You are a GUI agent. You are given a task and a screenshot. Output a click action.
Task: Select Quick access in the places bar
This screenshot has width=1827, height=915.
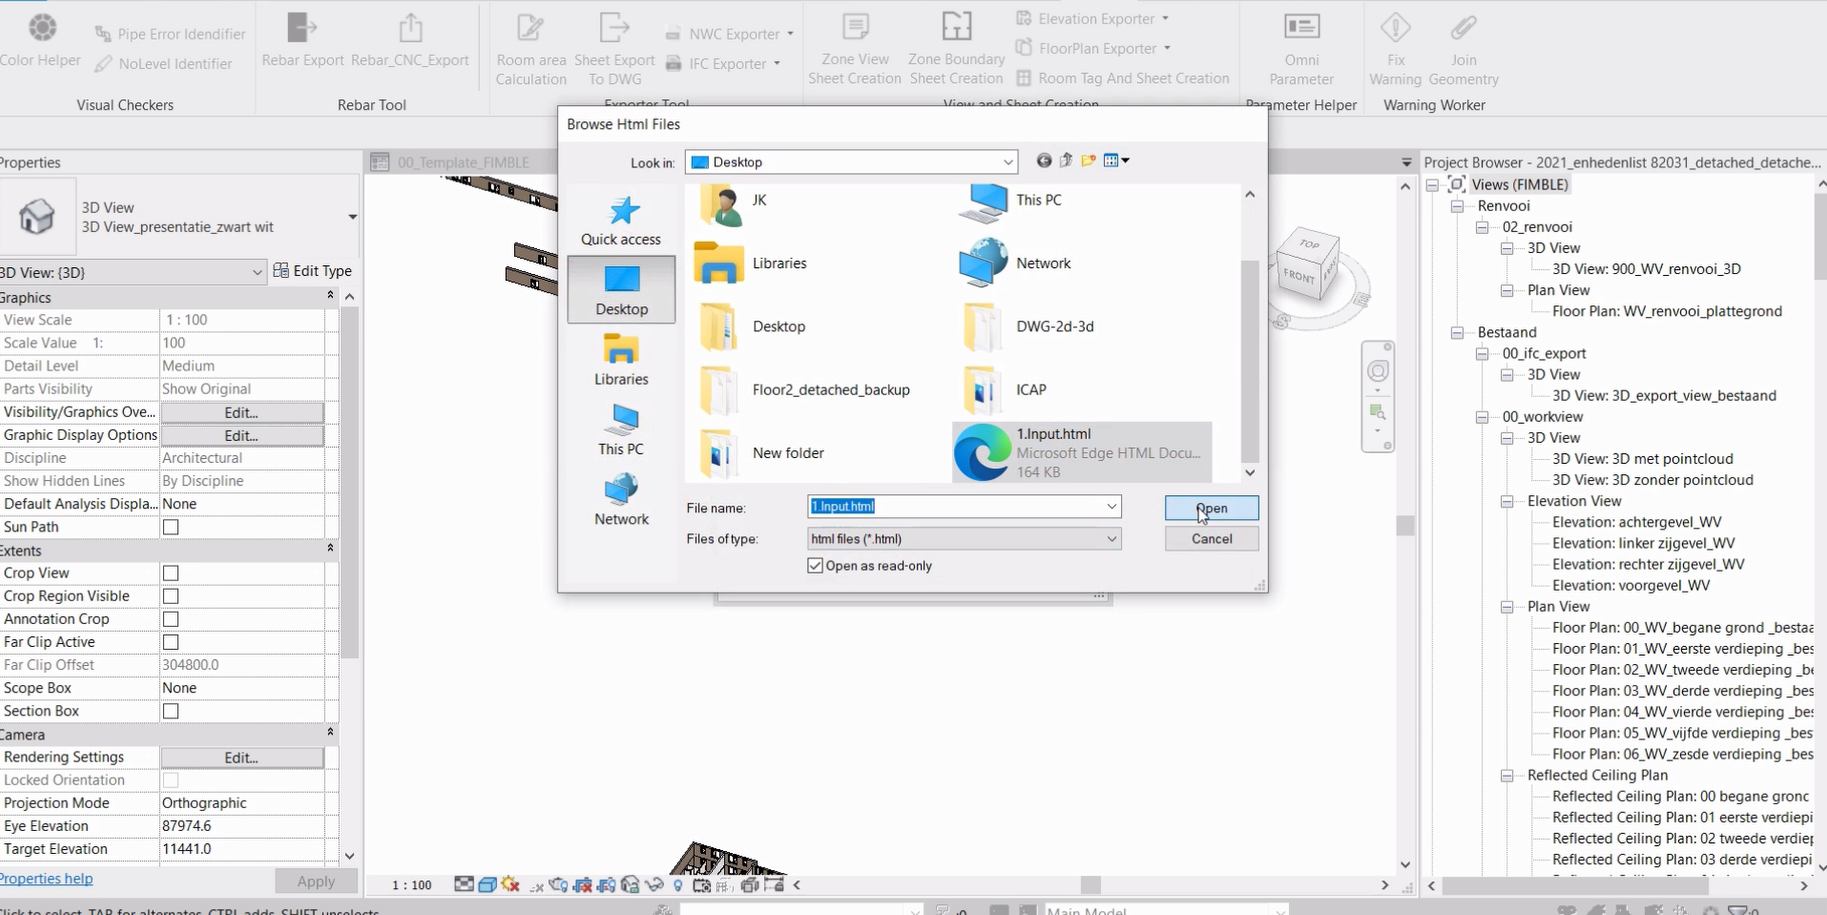[621, 220]
